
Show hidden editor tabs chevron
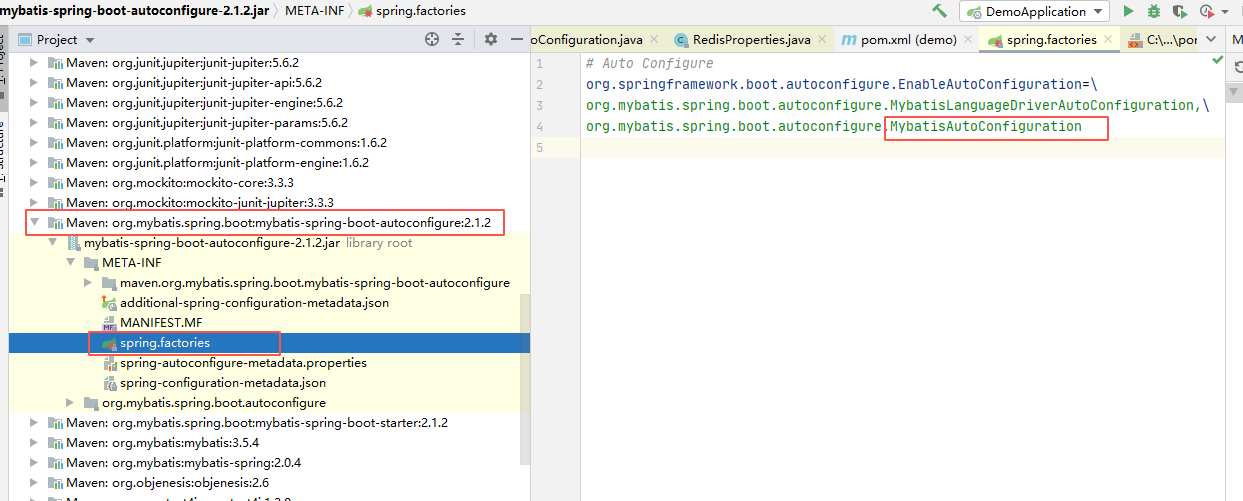1212,40
